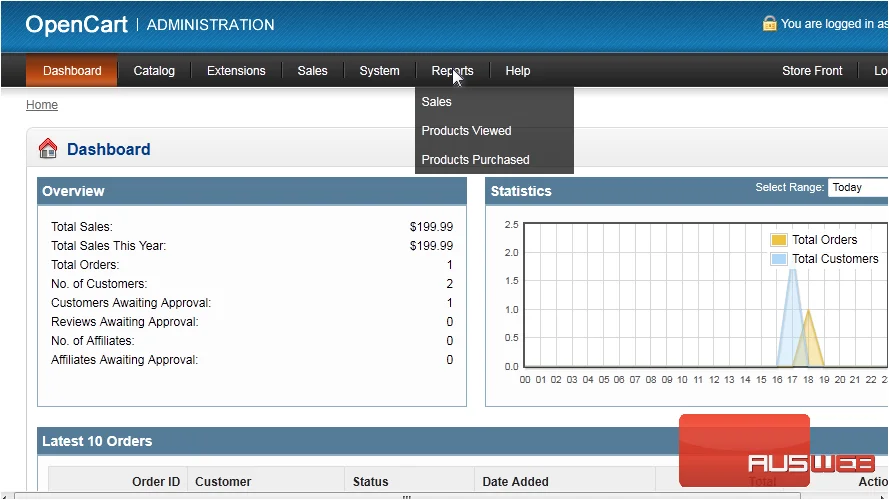Click the yellow Total Orders legend swatch
Screen dimensions: 889x500
[778, 240]
